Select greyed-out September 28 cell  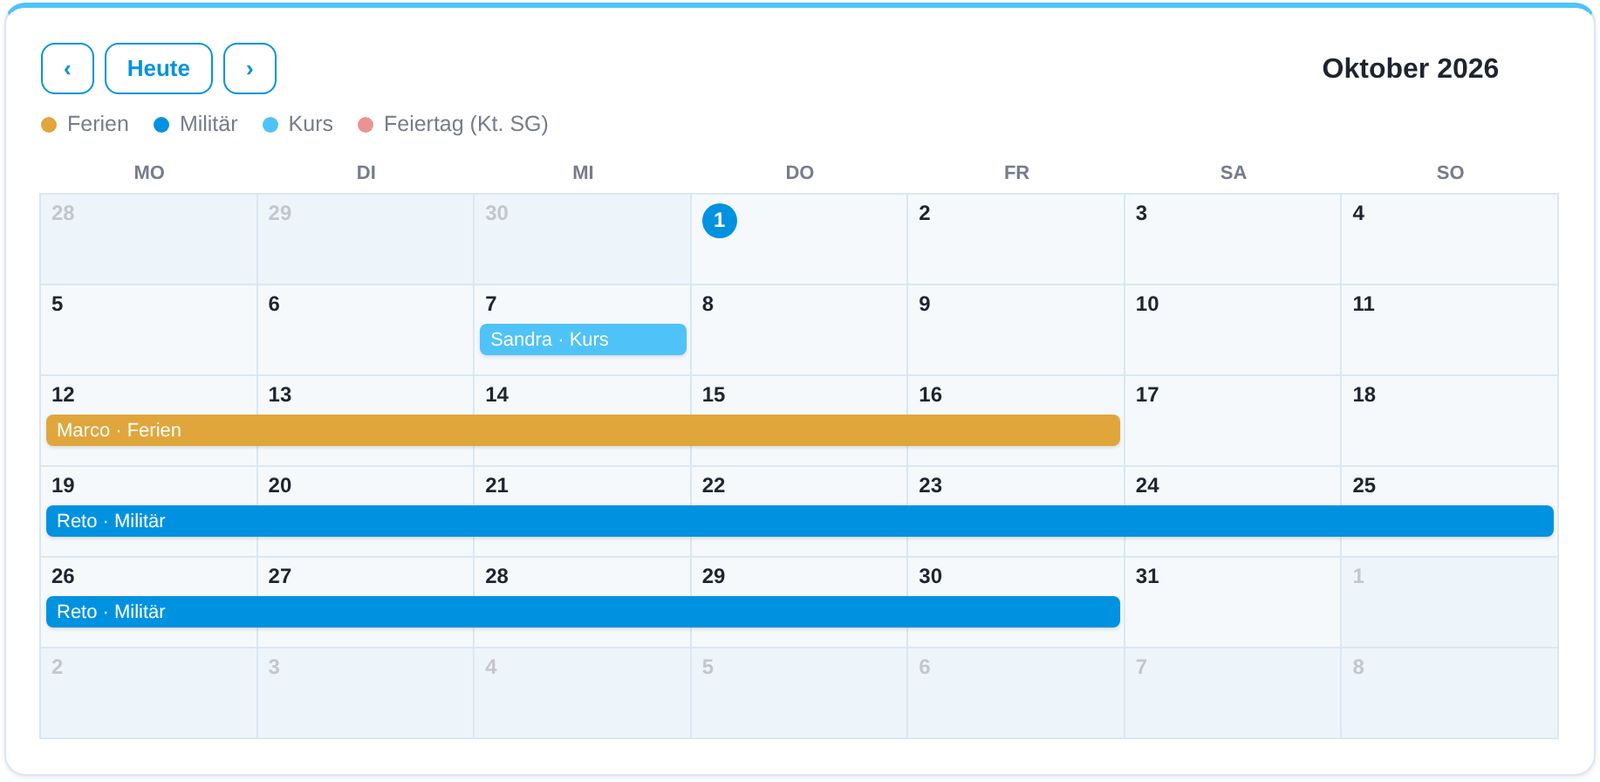point(149,239)
